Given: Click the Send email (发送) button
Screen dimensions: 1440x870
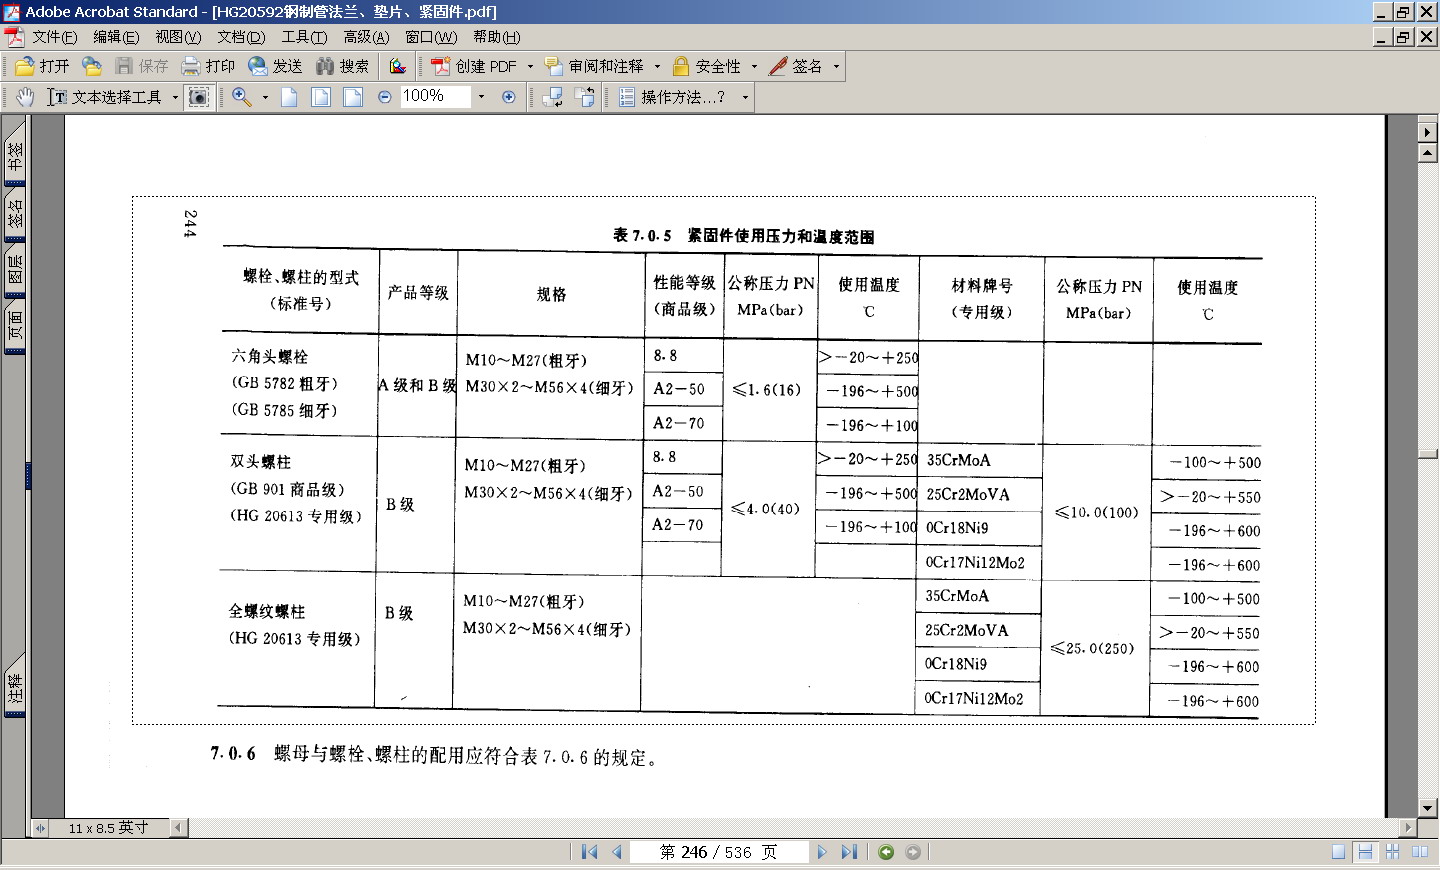Looking at the screenshot, I should coord(275,66).
